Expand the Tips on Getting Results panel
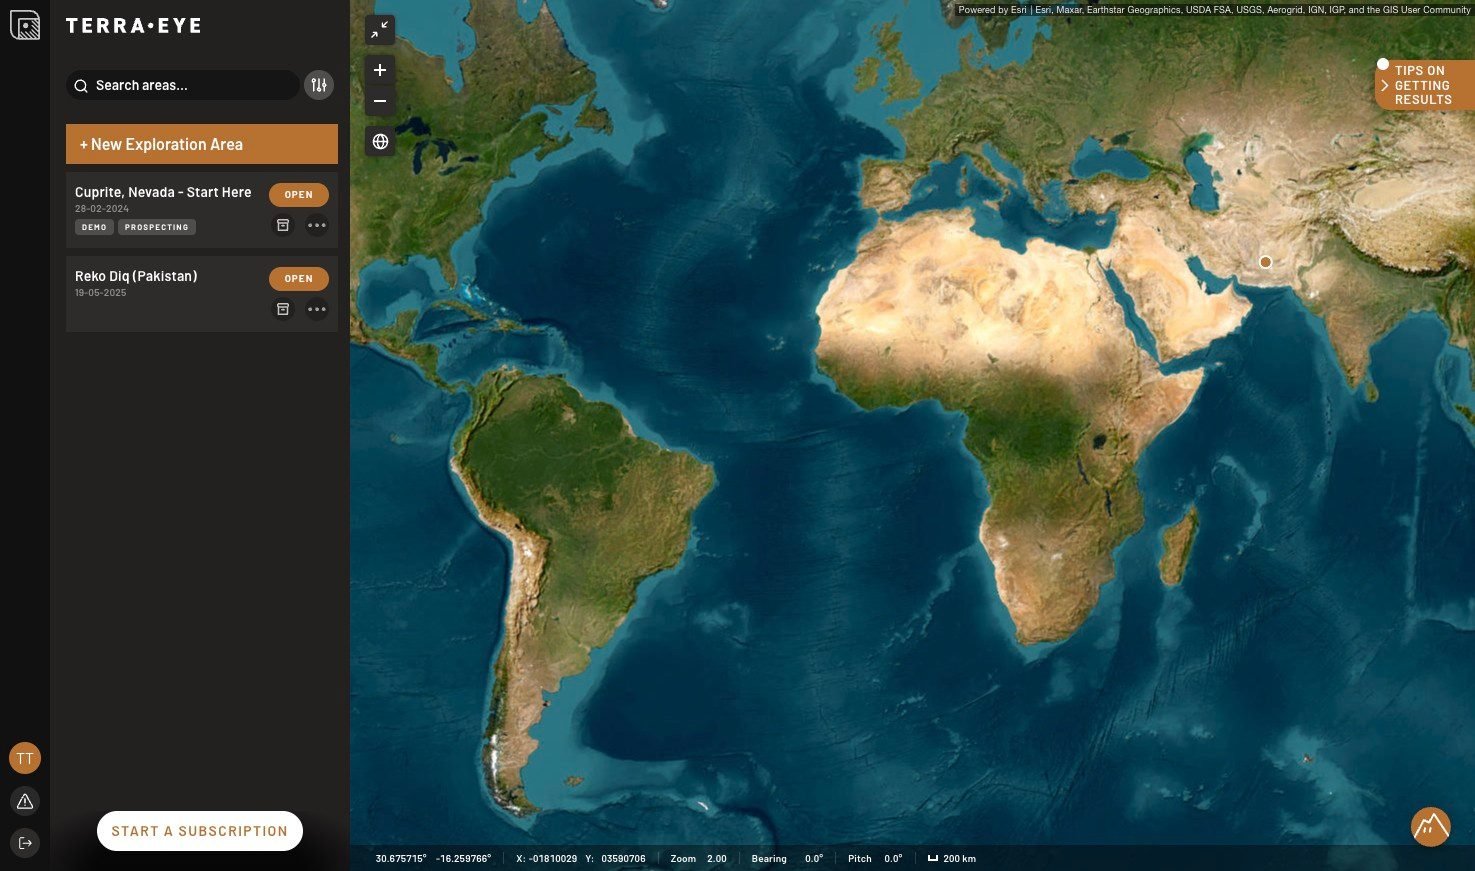This screenshot has width=1475, height=871. coord(1424,85)
